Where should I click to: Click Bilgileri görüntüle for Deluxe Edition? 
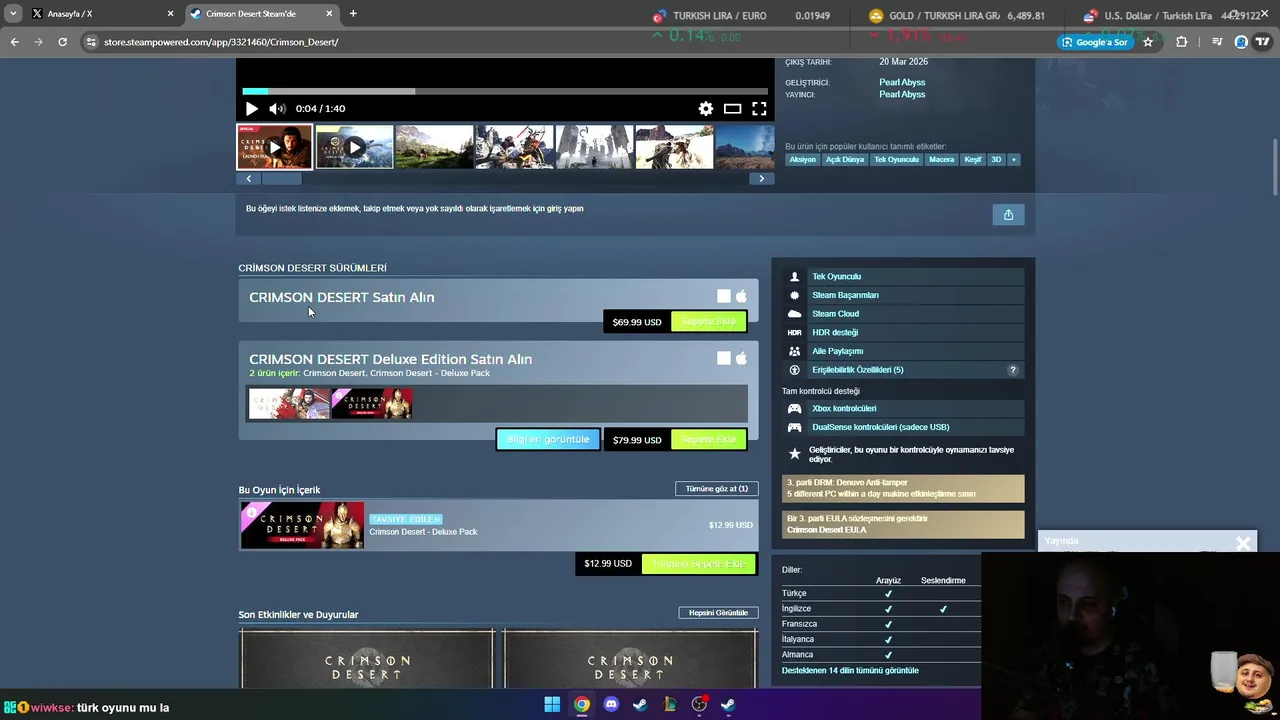pos(548,440)
